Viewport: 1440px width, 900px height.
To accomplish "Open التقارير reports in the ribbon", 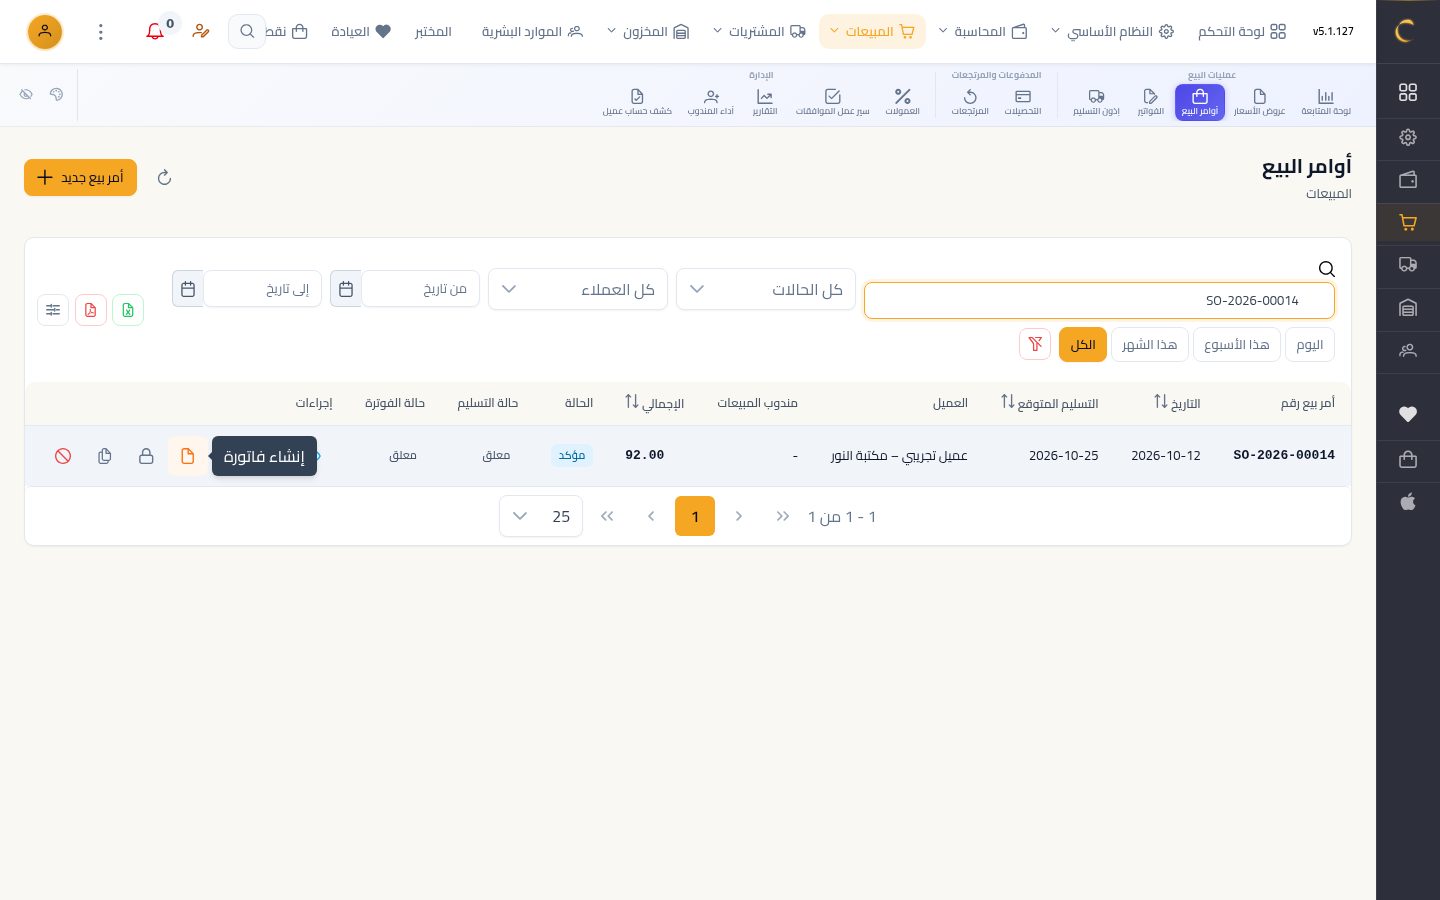I will point(765,101).
